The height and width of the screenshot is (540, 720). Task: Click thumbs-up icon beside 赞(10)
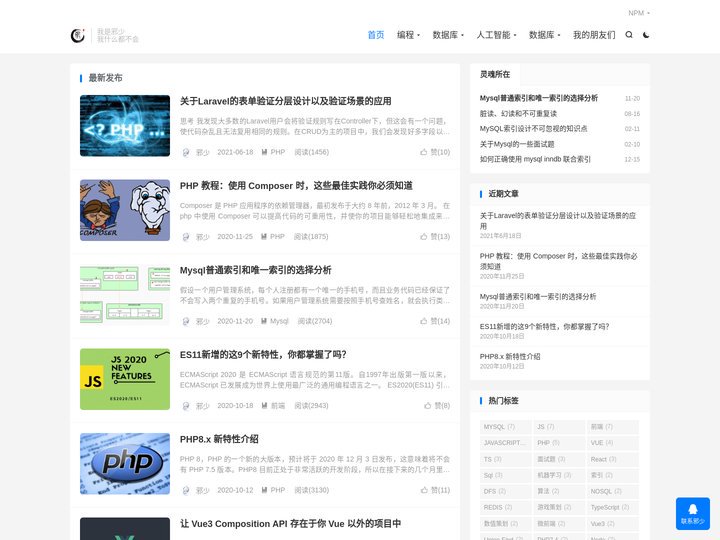tap(423, 152)
